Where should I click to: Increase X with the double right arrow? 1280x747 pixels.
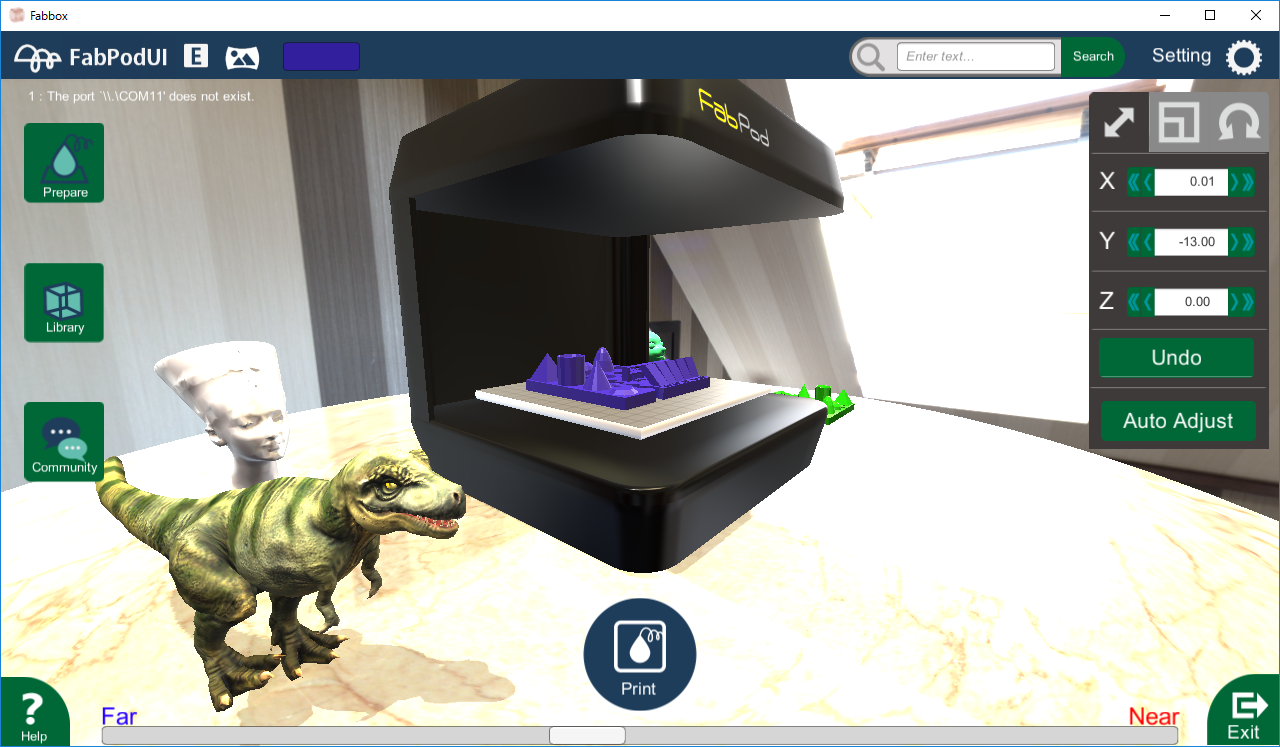(x=1248, y=182)
